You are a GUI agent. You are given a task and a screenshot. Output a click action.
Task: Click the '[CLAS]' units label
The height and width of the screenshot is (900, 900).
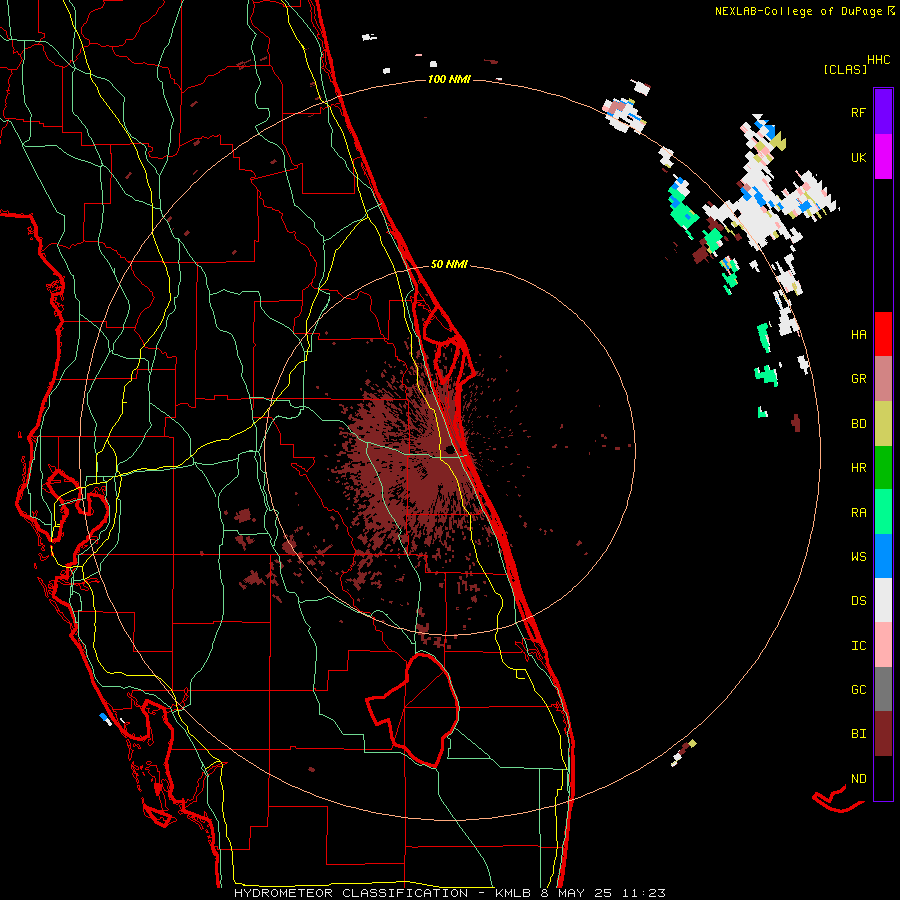click(x=845, y=70)
